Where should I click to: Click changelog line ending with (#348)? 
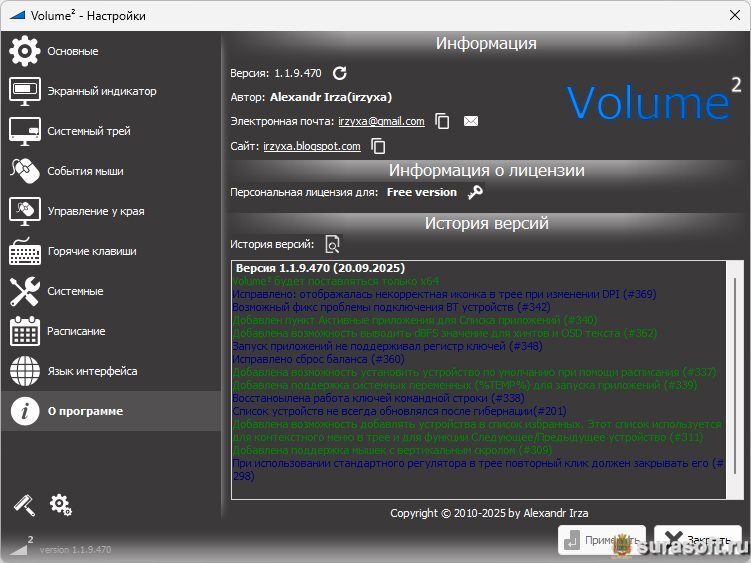click(x=387, y=346)
